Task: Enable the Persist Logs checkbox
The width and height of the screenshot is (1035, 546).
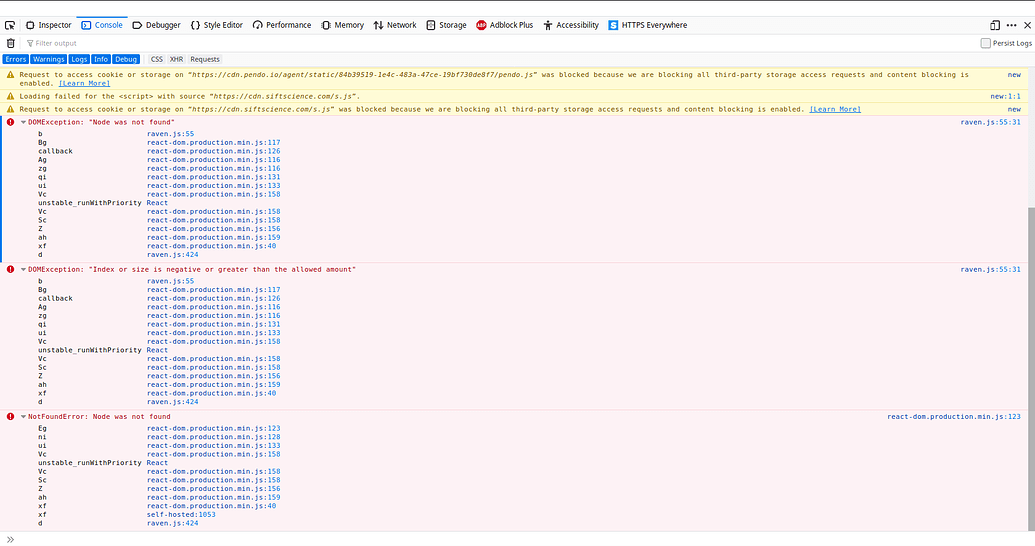Action: [985, 43]
